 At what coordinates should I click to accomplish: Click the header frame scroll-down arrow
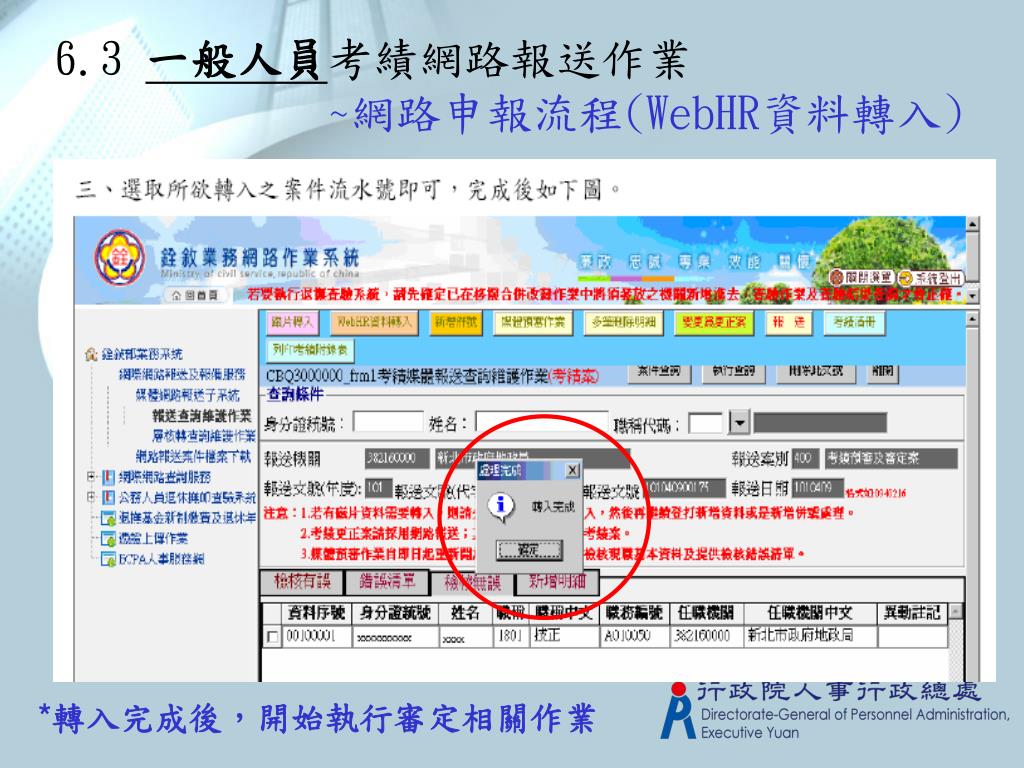pyautogui.click(x=972, y=296)
